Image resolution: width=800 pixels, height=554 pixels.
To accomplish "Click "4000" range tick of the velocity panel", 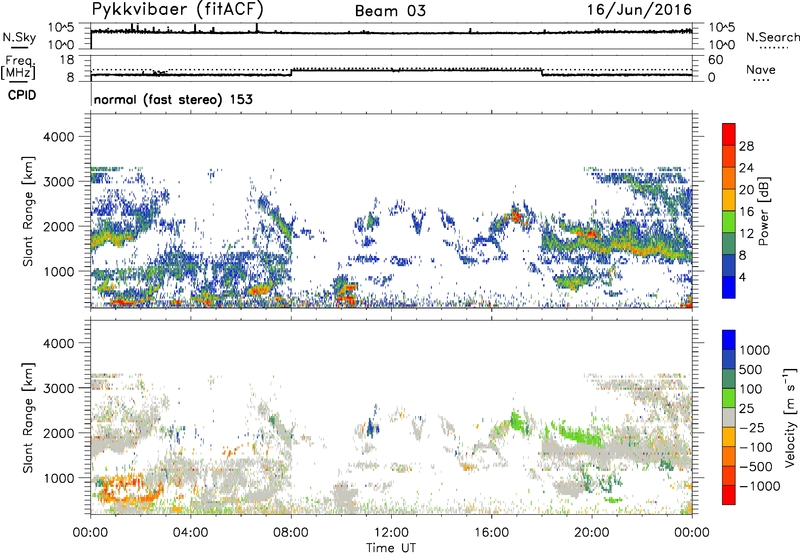I will 58,343.
